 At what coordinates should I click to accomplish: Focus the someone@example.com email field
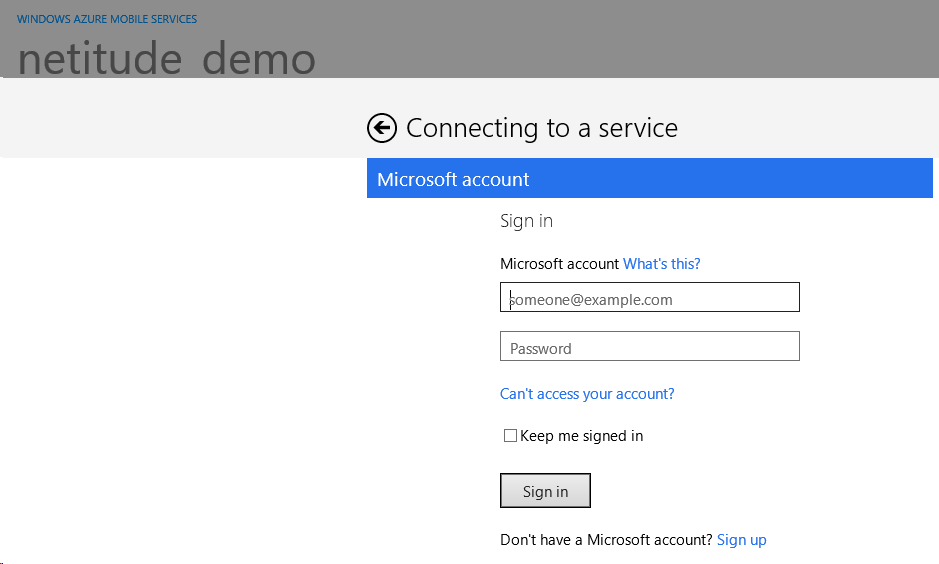[x=650, y=297]
